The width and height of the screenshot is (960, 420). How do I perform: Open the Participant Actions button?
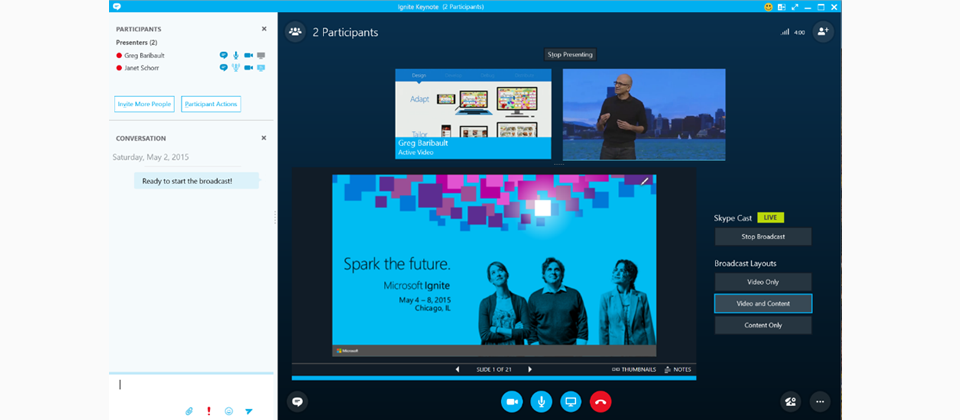[211, 104]
